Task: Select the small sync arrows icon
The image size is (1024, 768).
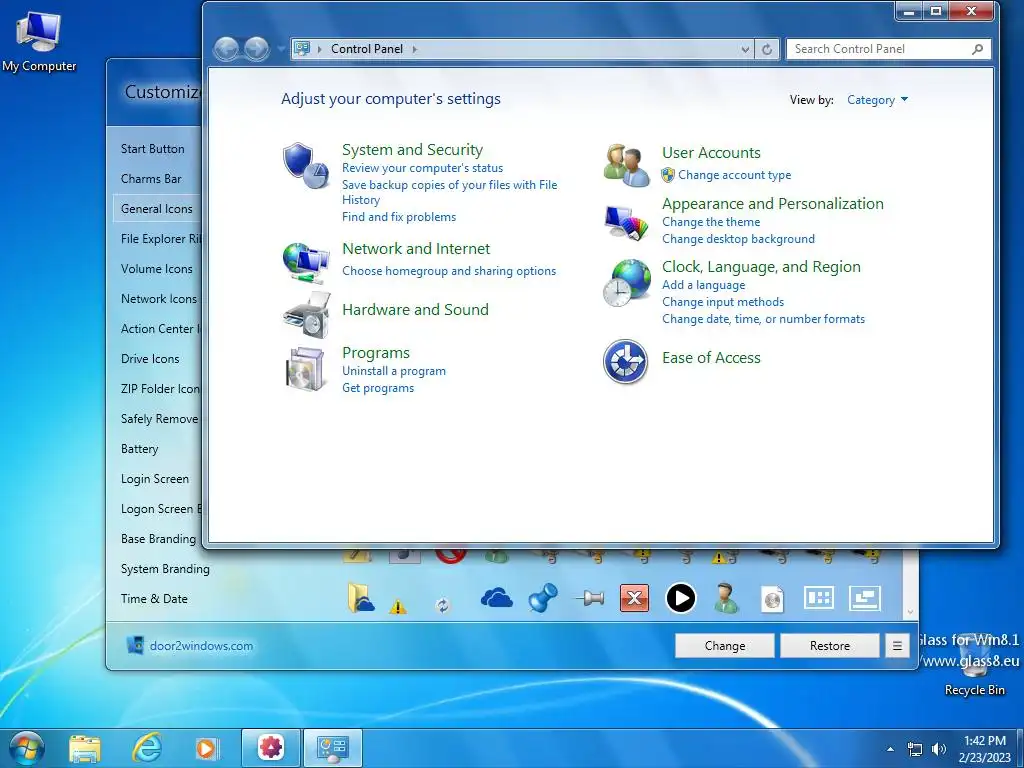Action: pos(443,605)
